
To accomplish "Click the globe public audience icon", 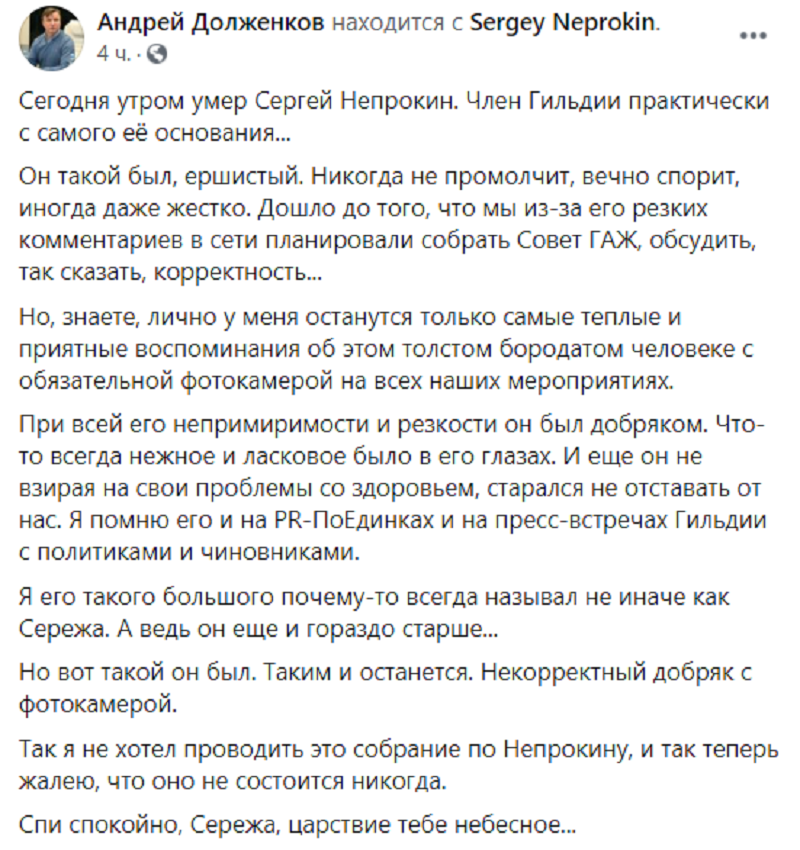I will pyautogui.click(x=157, y=54).
